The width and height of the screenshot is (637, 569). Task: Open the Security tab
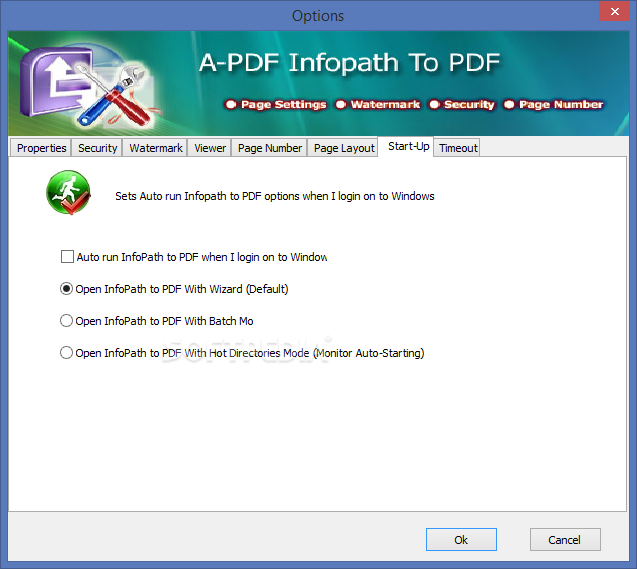point(98,148)
